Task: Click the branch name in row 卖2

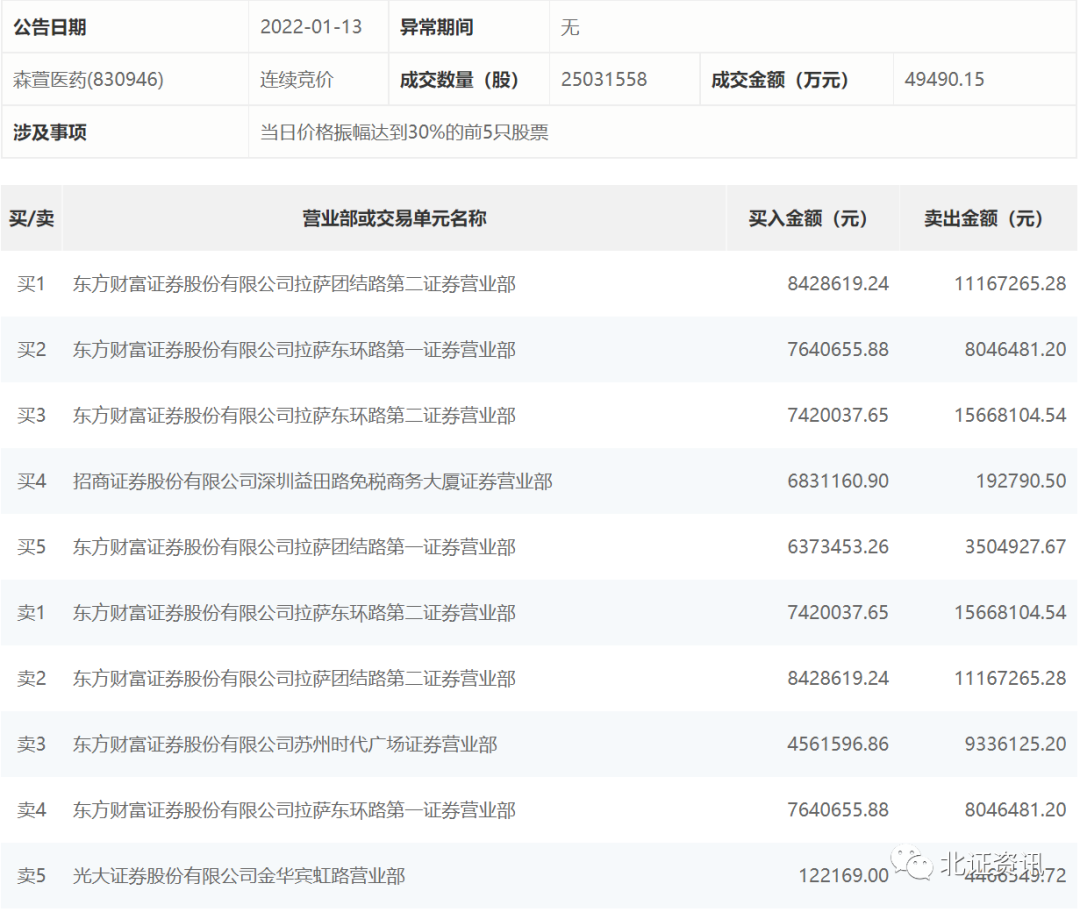Action: point(294,678)
